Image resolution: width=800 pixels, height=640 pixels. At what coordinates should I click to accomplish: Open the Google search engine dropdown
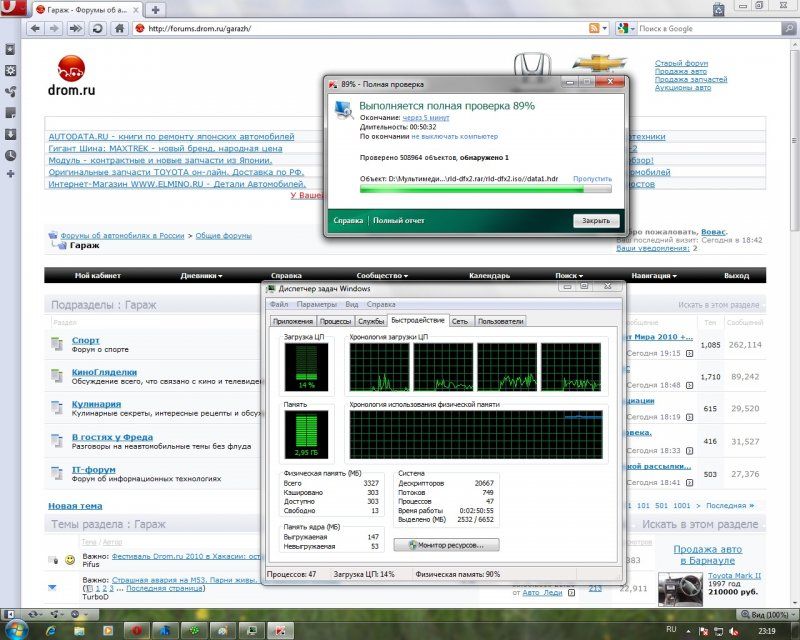(626, 29)
